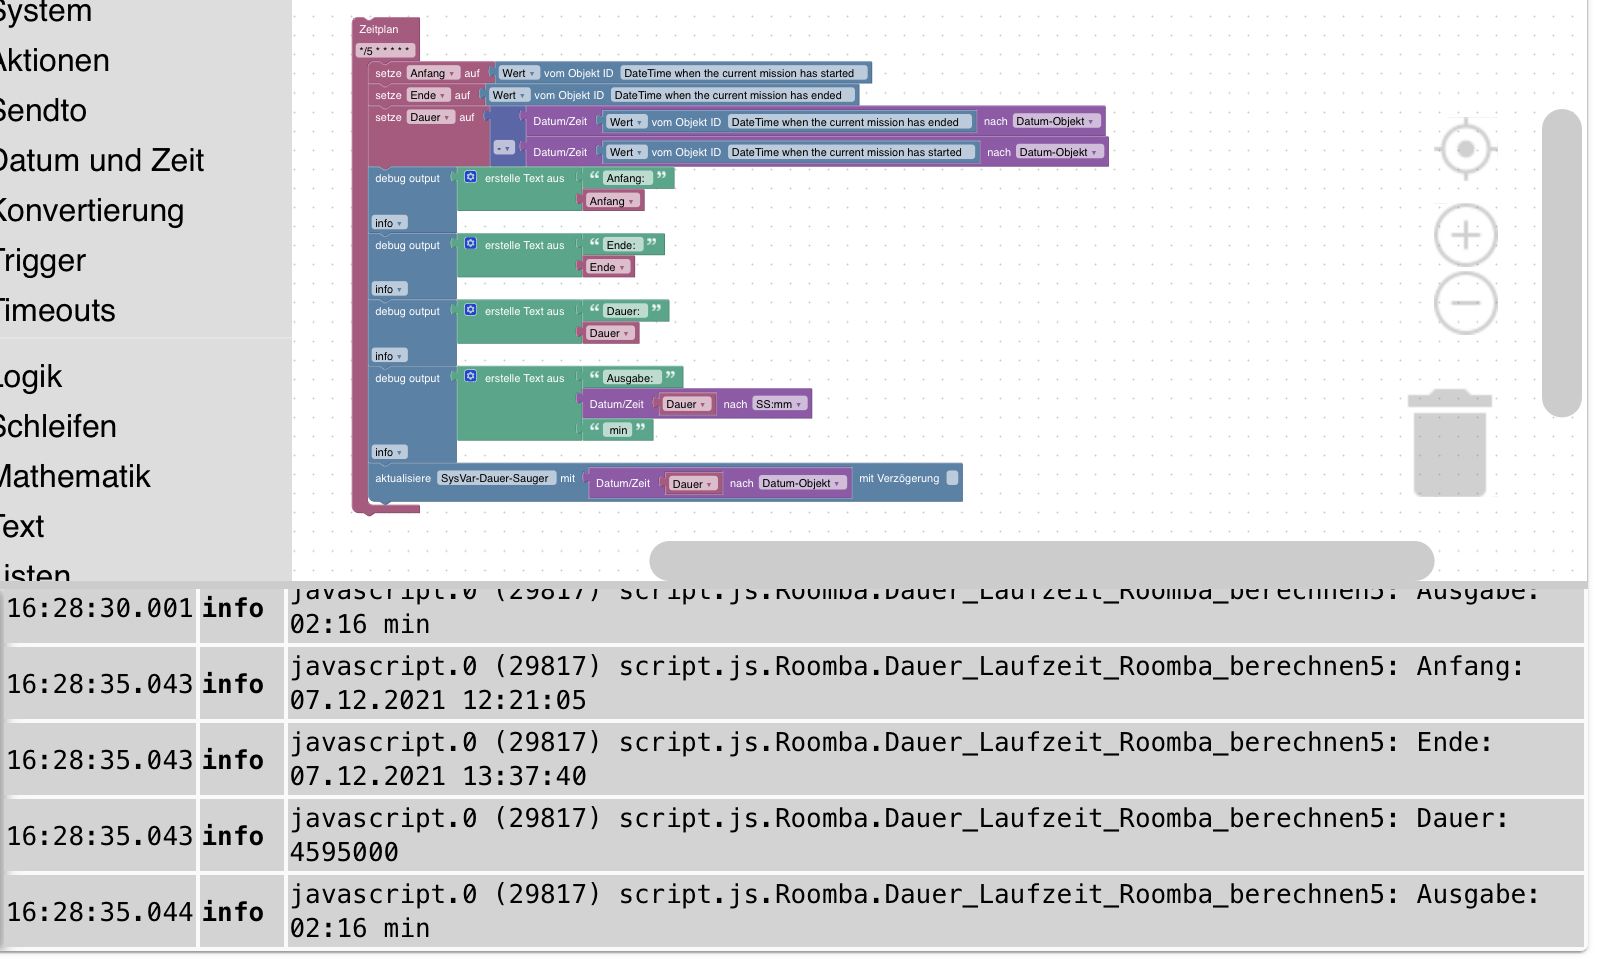Open 'info' level dropdown below 'Anfang:' debug block
This screenshot has height=967, width=1604.
coord(389,223)
